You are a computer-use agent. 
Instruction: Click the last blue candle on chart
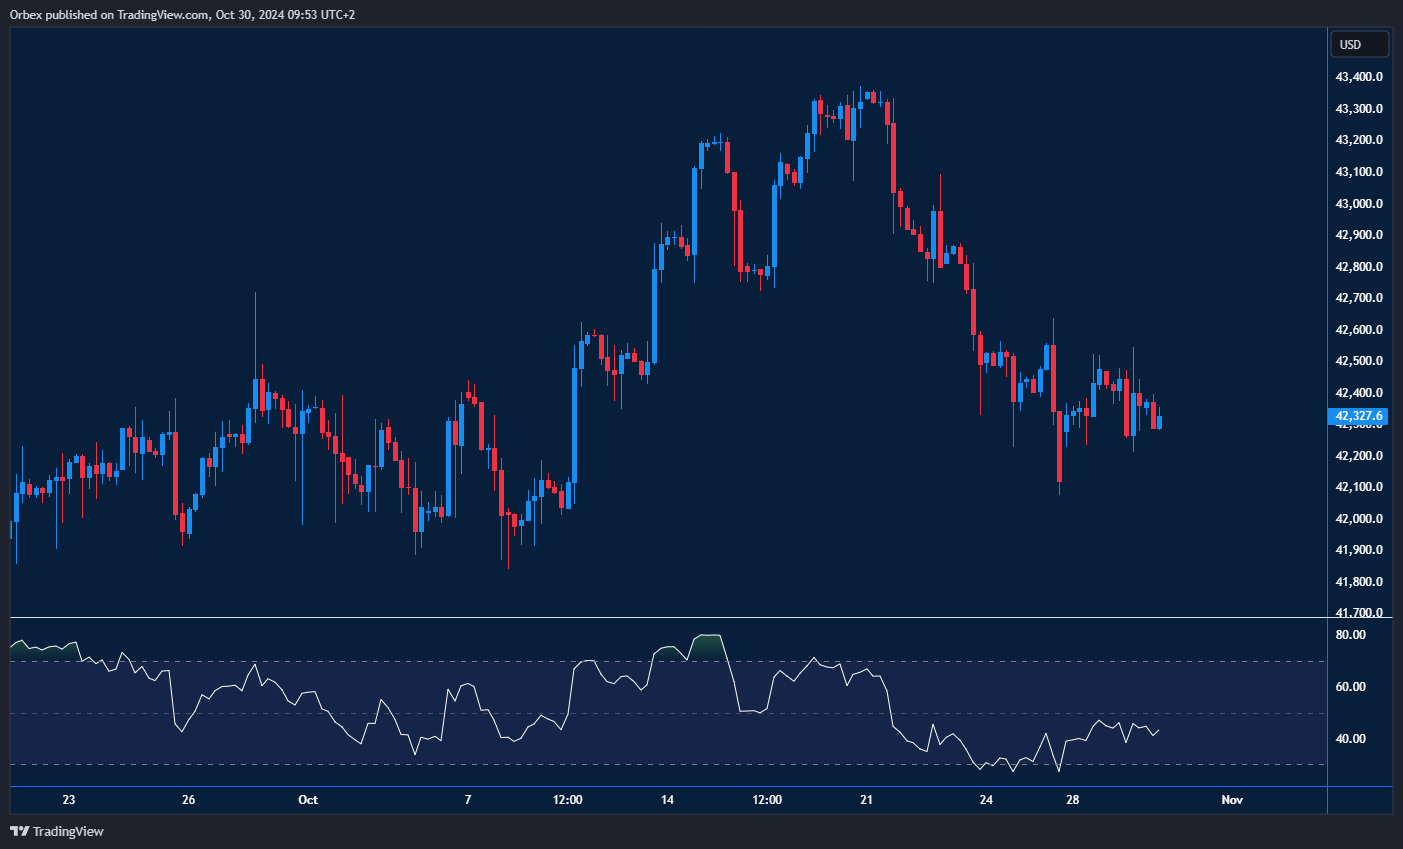point(1159,422)
